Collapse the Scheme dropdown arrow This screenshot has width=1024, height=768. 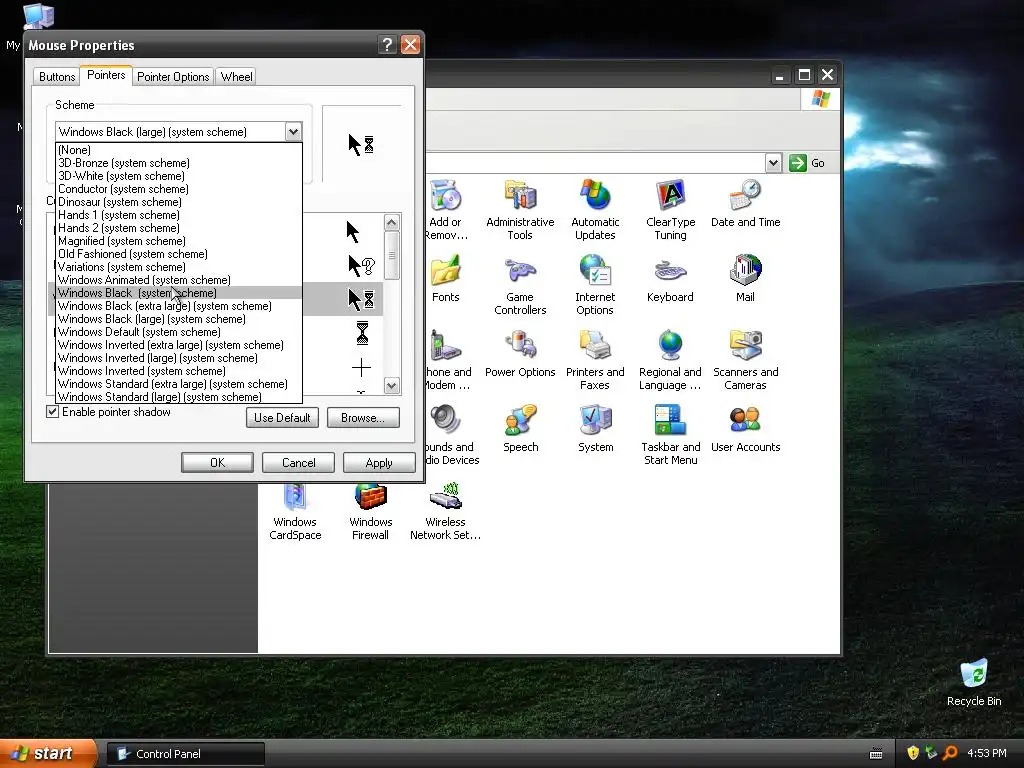point(293,131)
